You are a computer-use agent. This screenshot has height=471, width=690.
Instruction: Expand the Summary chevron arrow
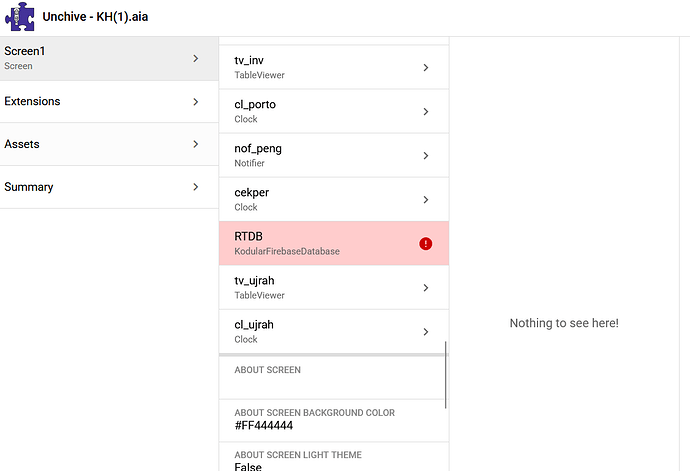pos(196,187)
